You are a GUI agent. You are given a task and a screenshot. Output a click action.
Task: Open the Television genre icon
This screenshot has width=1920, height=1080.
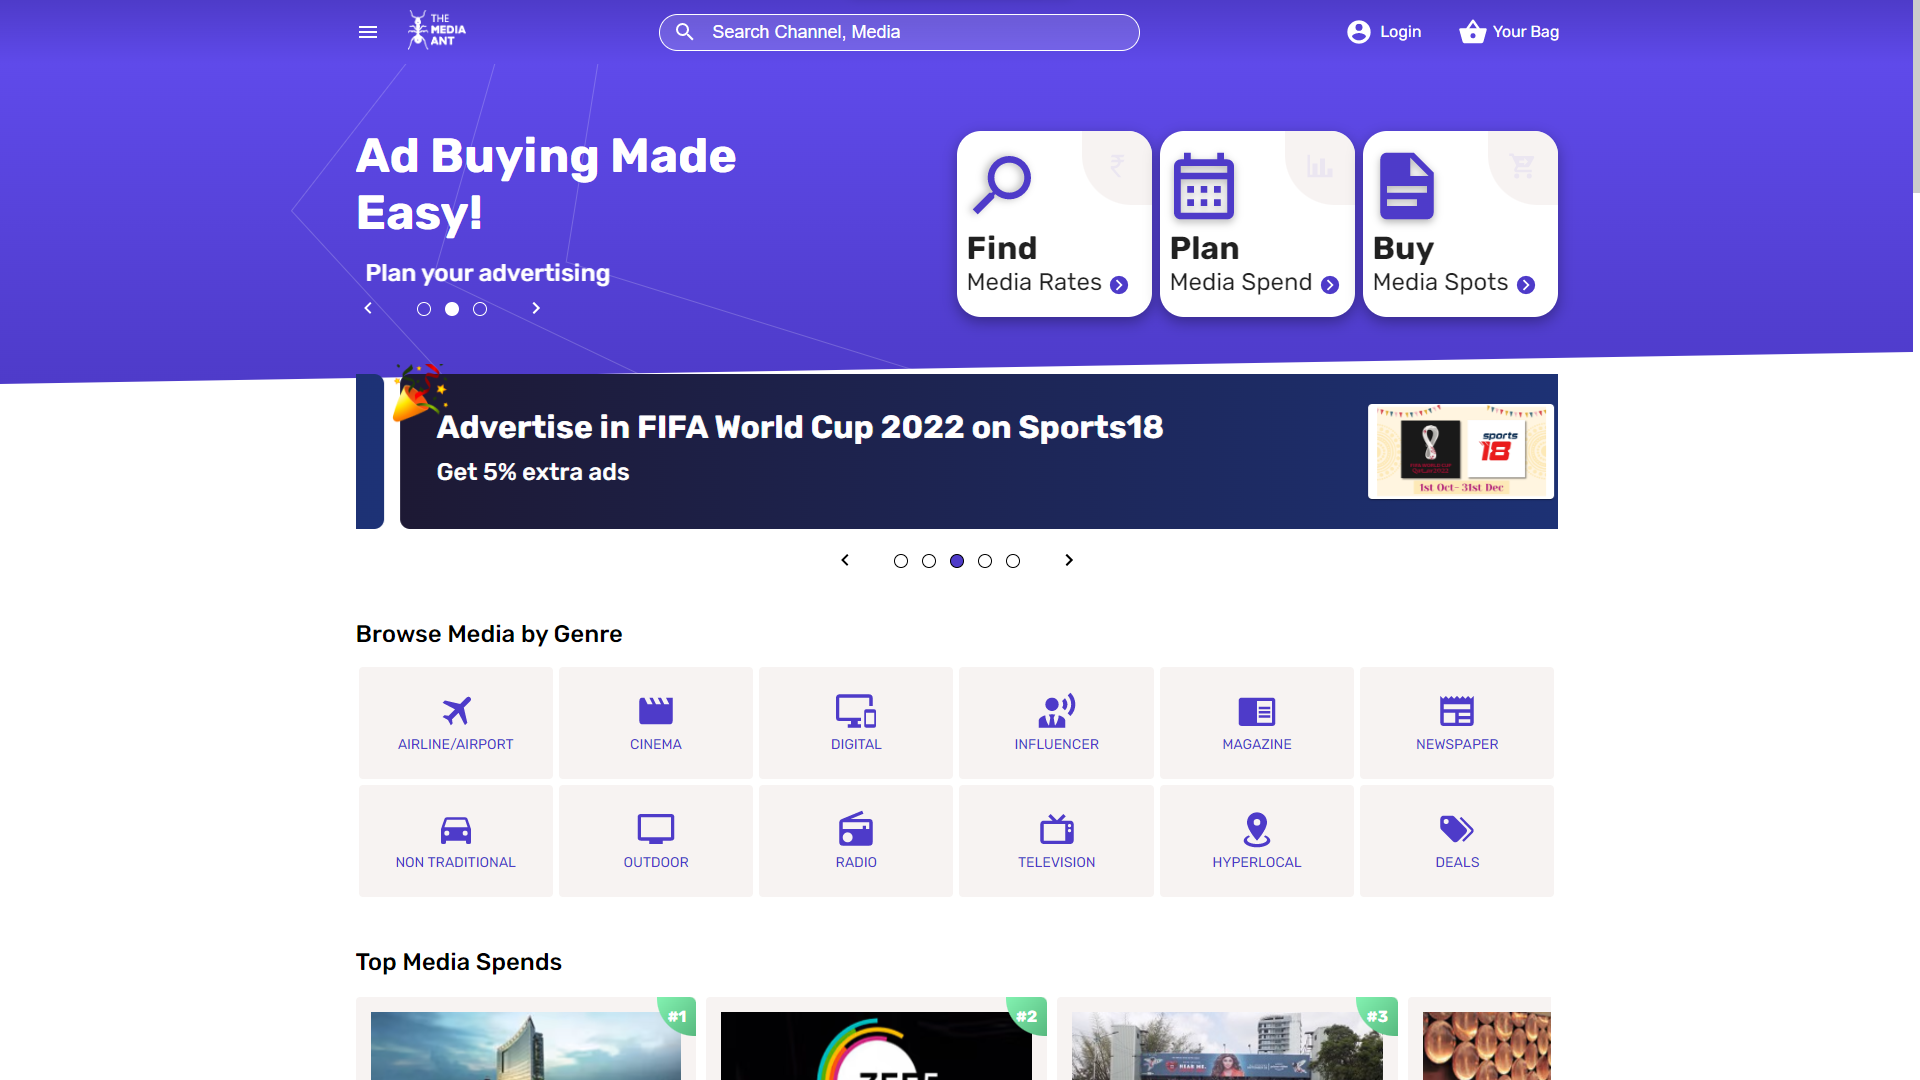point(1056,829)
